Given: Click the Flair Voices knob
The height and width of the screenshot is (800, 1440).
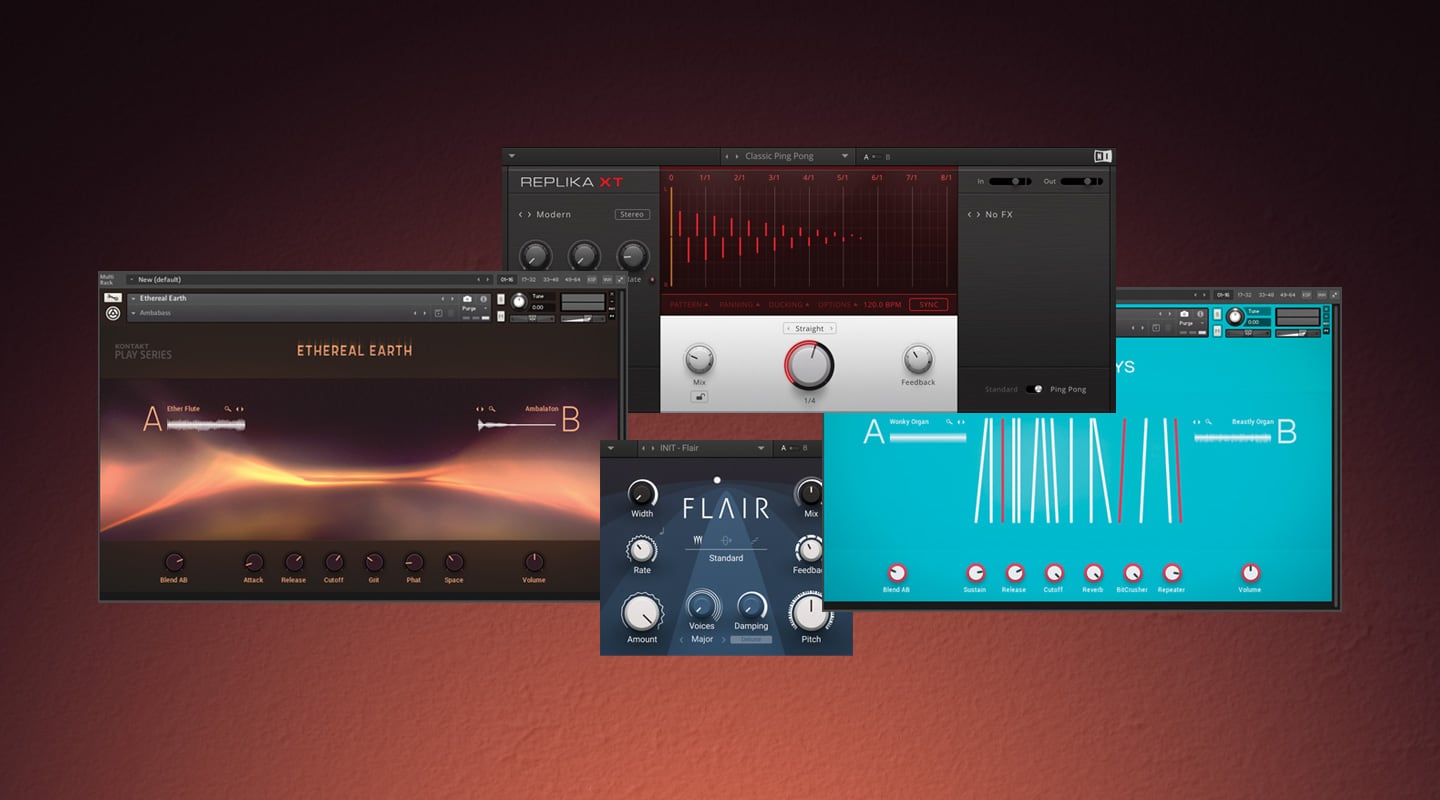Looking at the screenshot, I should [x=702, y=606].
